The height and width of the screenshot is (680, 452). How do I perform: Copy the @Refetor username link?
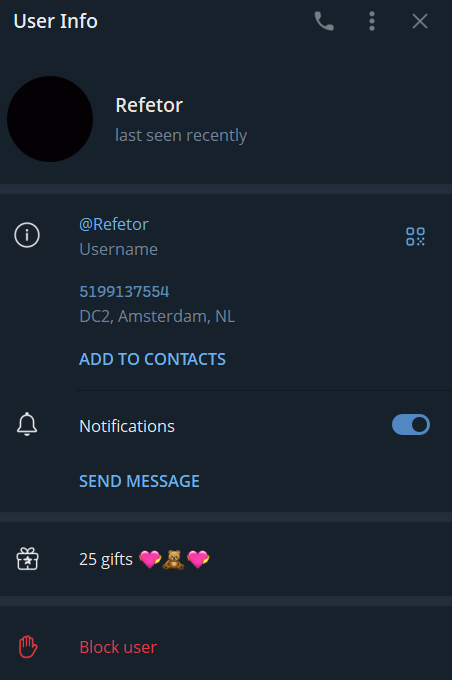pyautogui.click(x=114, y=224)
